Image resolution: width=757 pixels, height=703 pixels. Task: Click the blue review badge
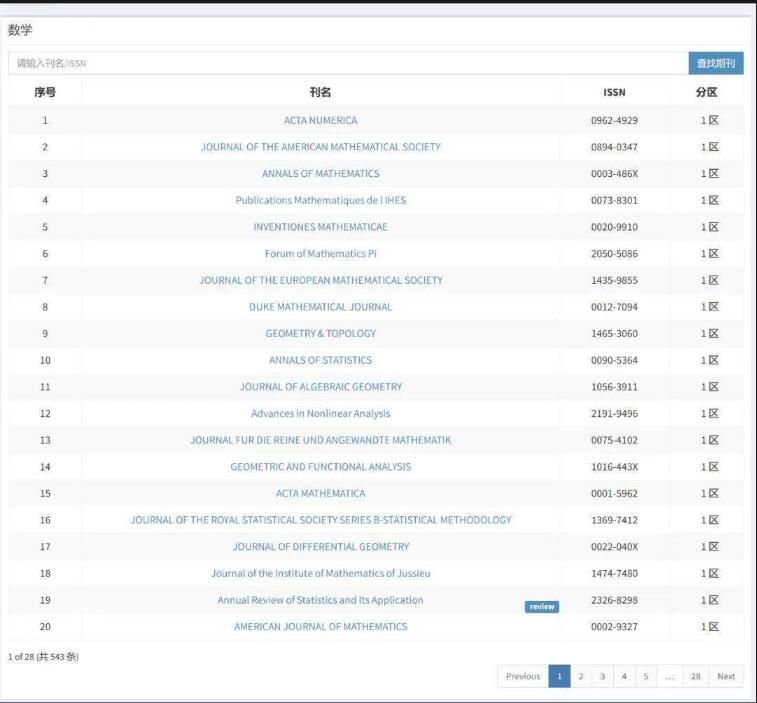tap(541, 607)
